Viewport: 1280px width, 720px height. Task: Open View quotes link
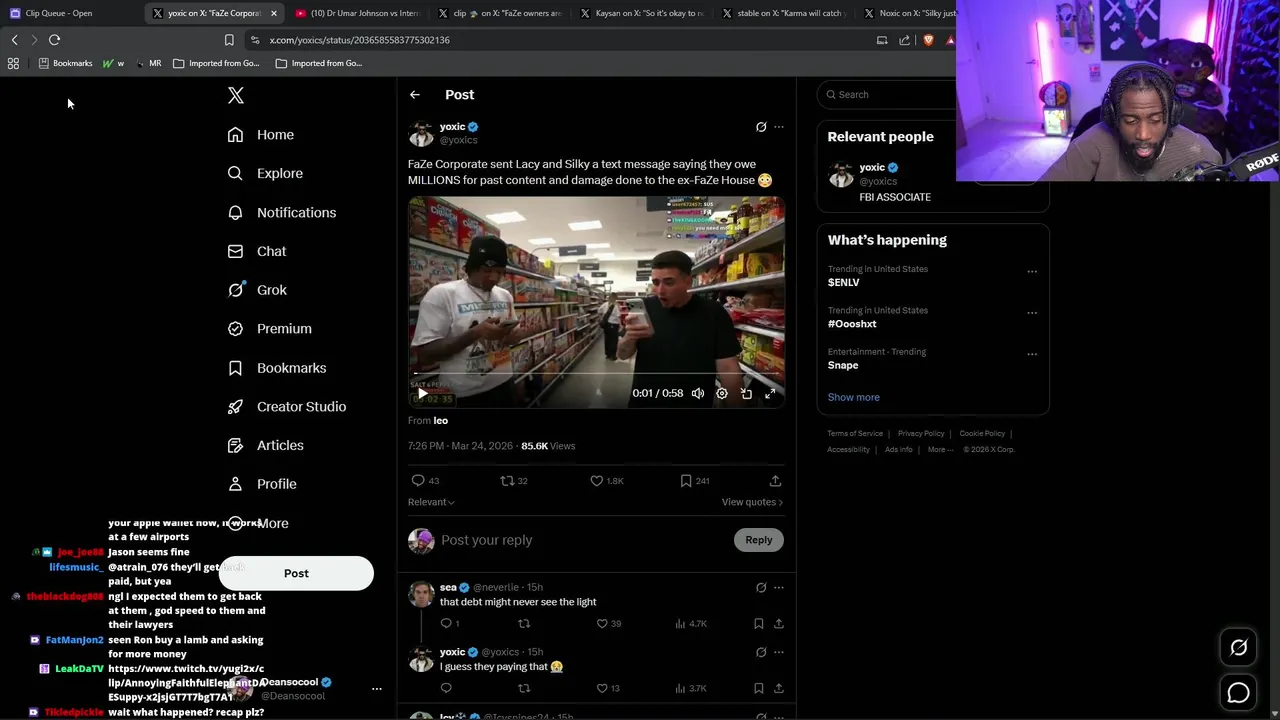752,502
